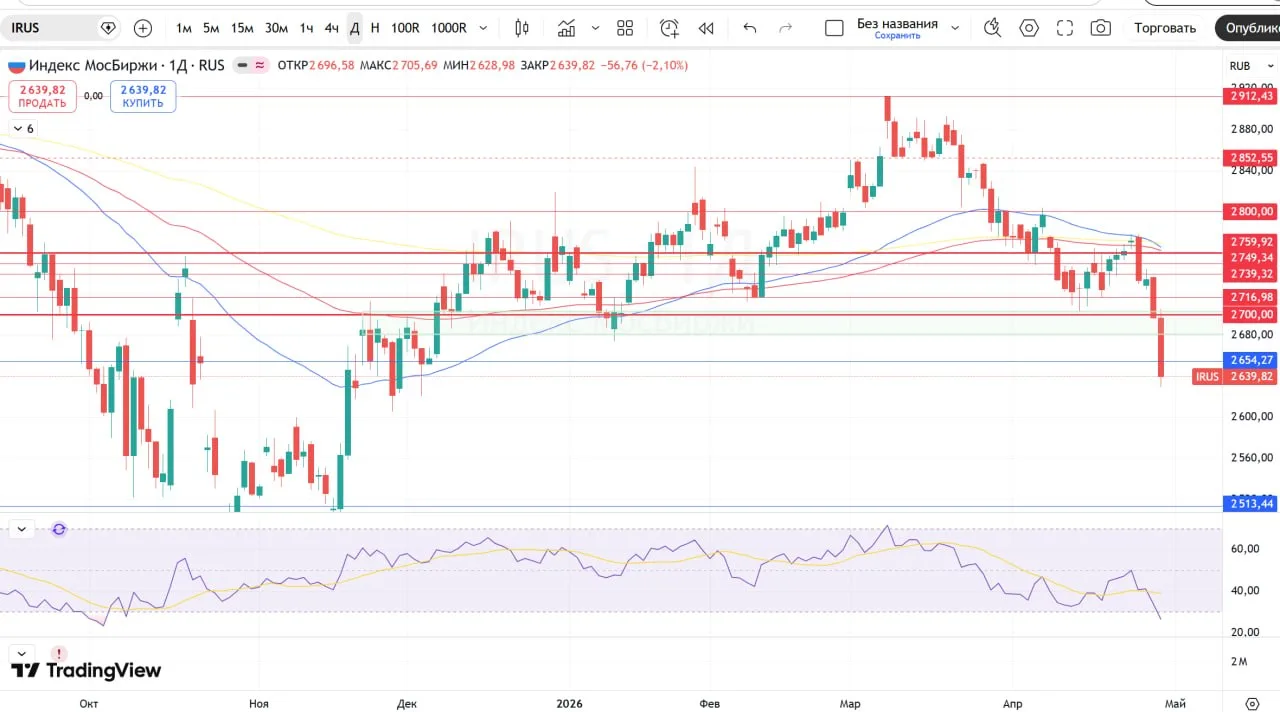
Task: Click the Сохранить link under layout name
Action: [897, 36]
